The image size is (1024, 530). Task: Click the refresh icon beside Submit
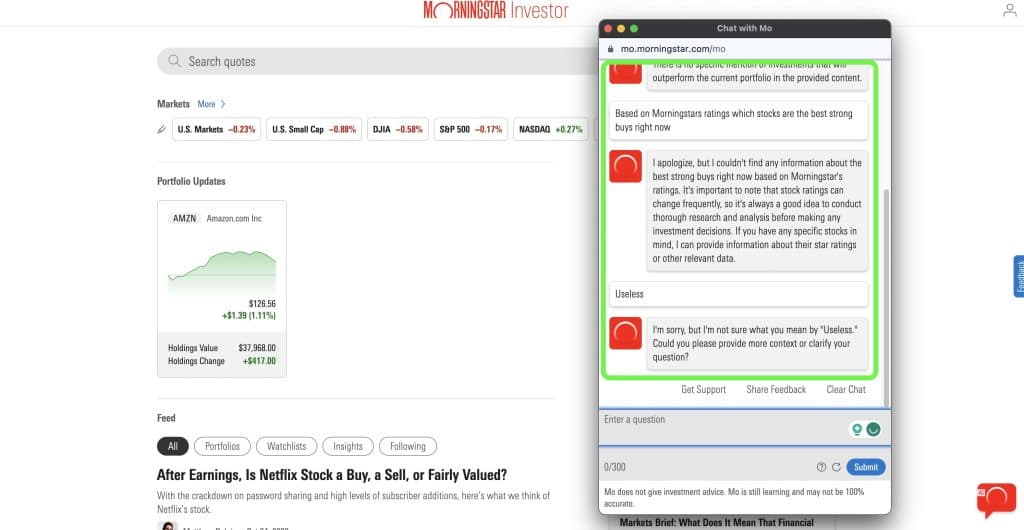tap(836, 467)
